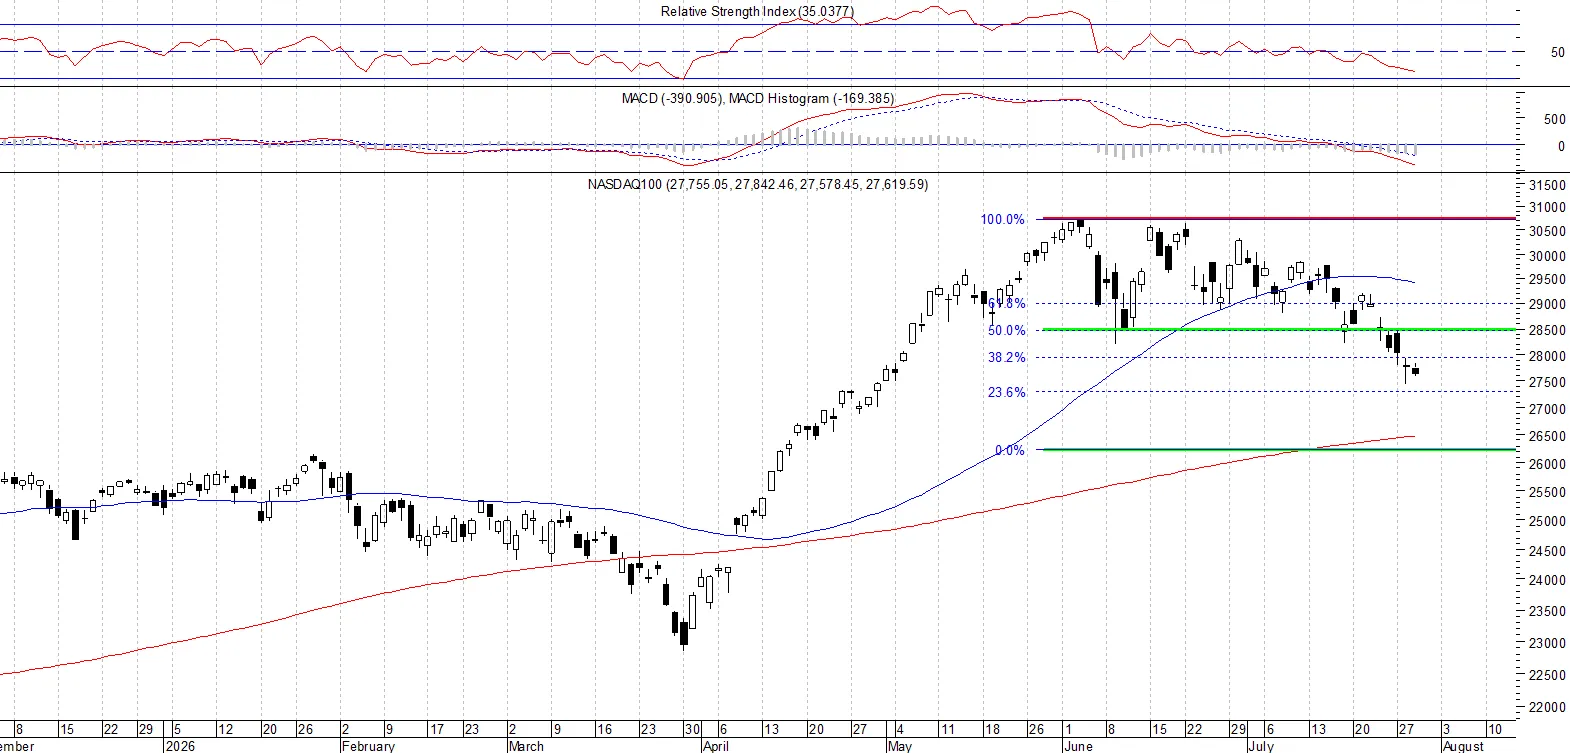Select the 0.0% Fibonacci level label
1570x753 pixels.
1010,450
